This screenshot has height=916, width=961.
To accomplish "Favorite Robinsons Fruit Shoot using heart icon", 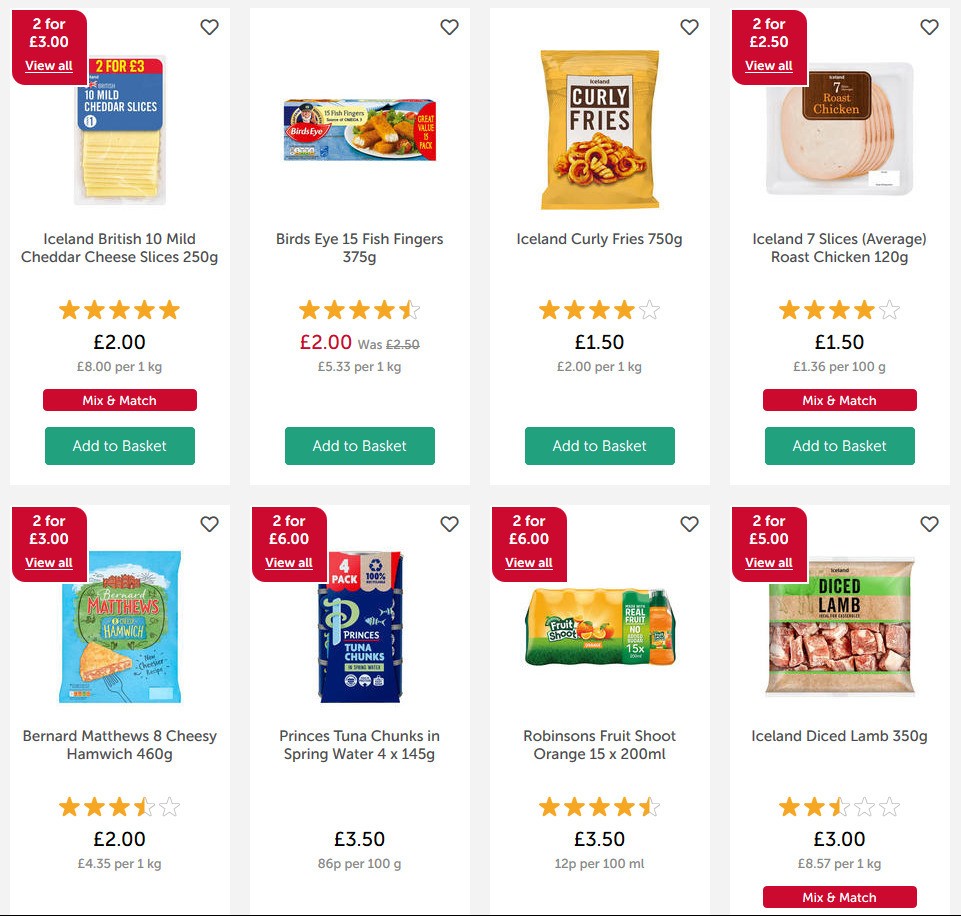I will 689,524.
